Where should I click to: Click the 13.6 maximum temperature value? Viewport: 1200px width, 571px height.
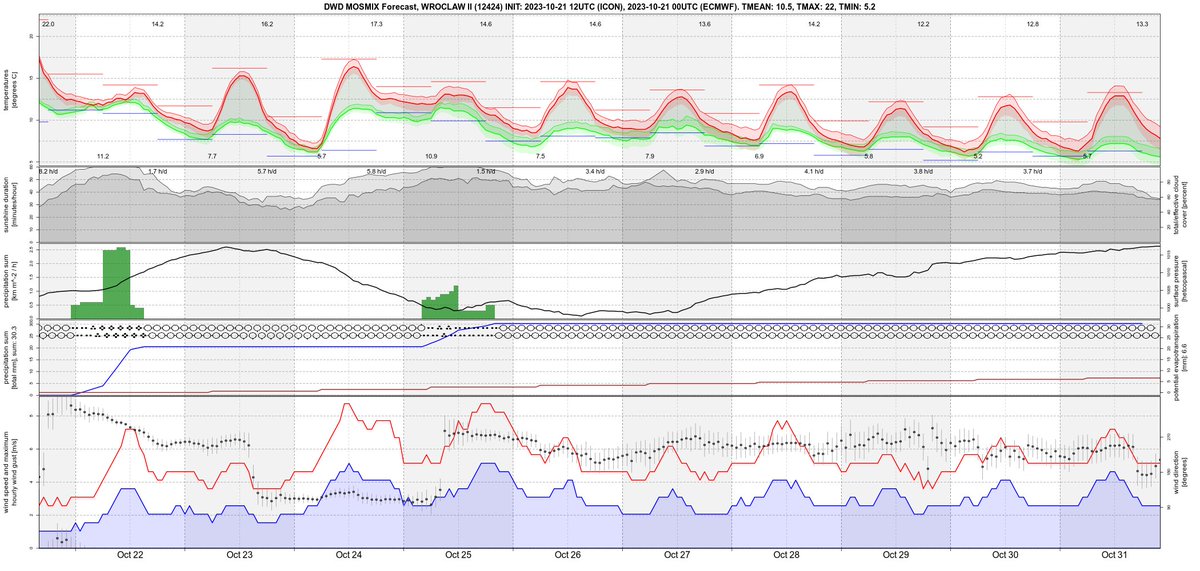point(705,23)
